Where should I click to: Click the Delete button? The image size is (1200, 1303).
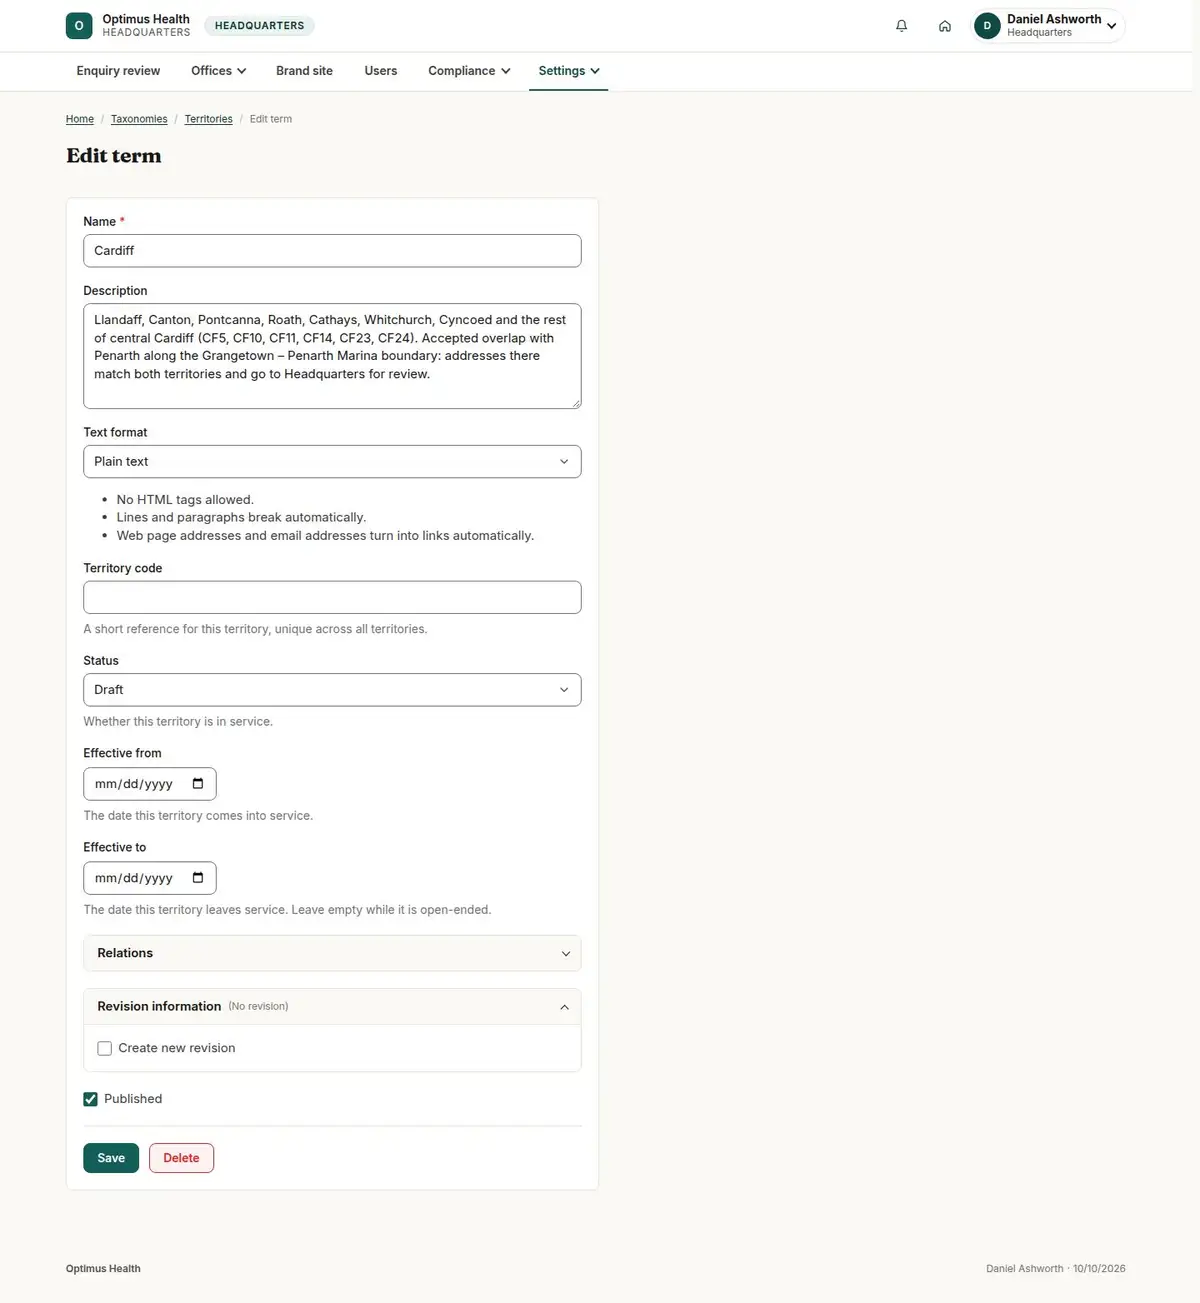coord(181,1158)
